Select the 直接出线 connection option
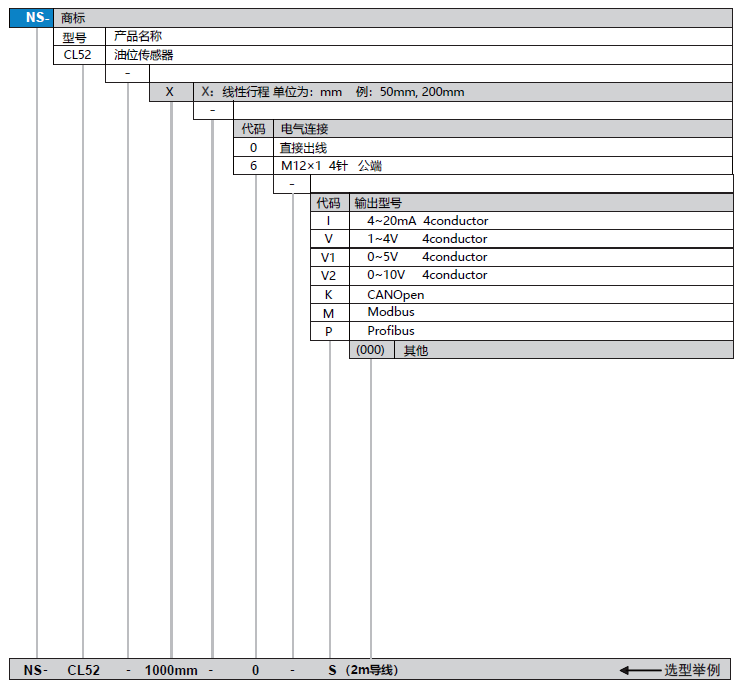The width and height of the screenshot is (742, 690). point(303,147)
